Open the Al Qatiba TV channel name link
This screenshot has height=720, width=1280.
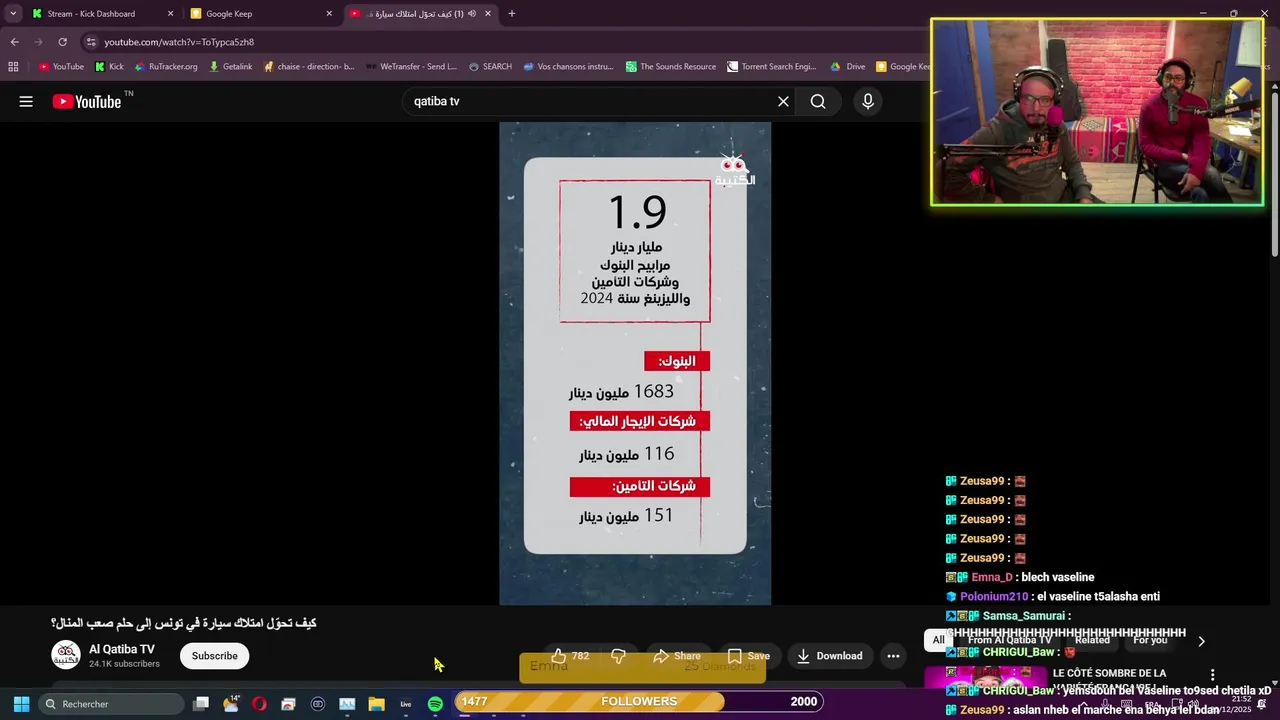coord(122,649)
